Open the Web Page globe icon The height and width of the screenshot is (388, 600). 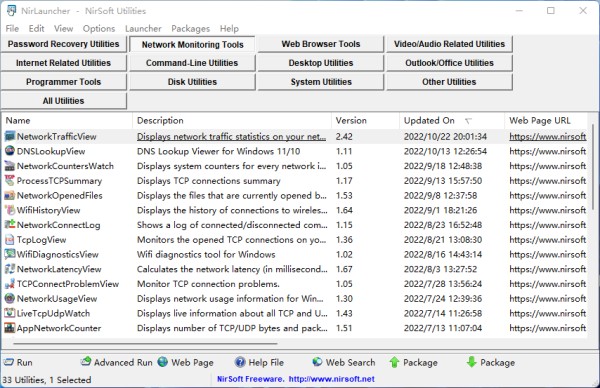point(163,362)
